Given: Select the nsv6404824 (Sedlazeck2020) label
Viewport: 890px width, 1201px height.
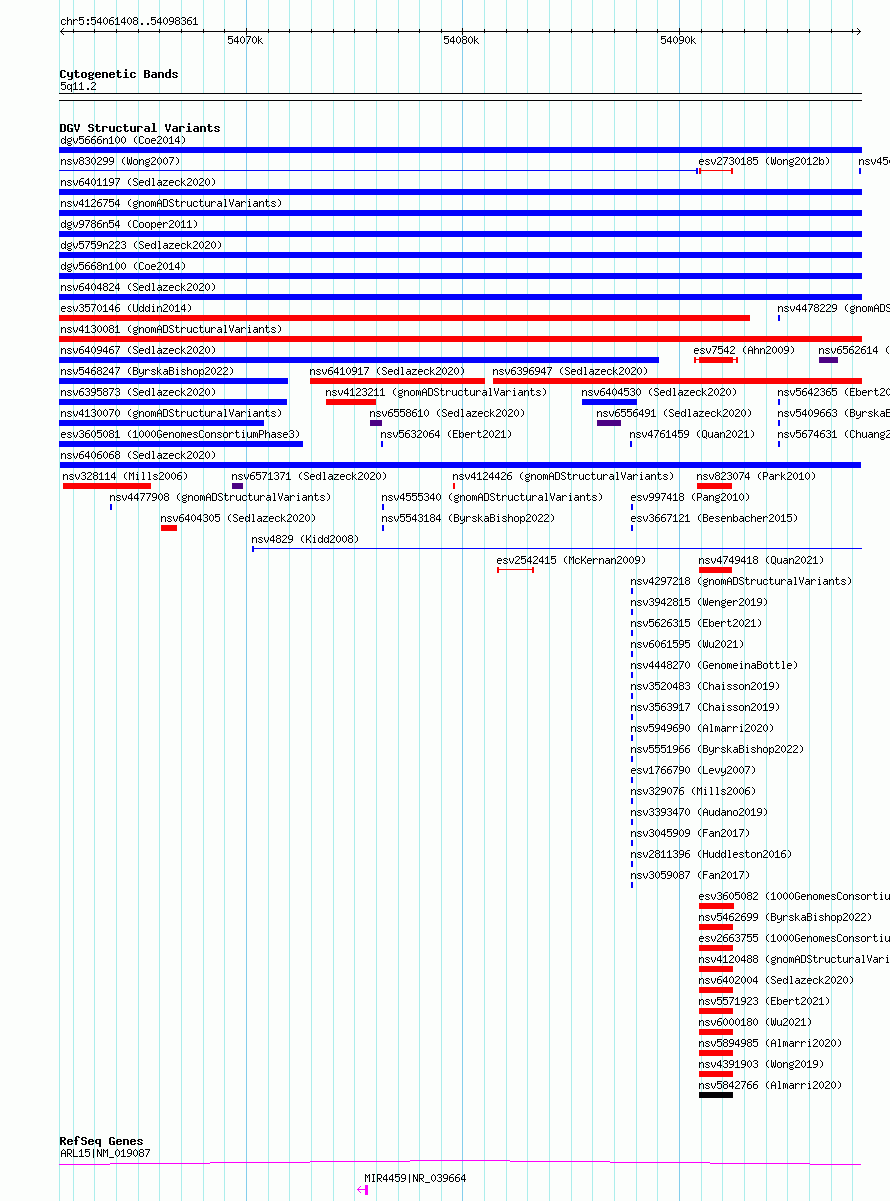Looking at the screenshot, I should click(138, 287).
